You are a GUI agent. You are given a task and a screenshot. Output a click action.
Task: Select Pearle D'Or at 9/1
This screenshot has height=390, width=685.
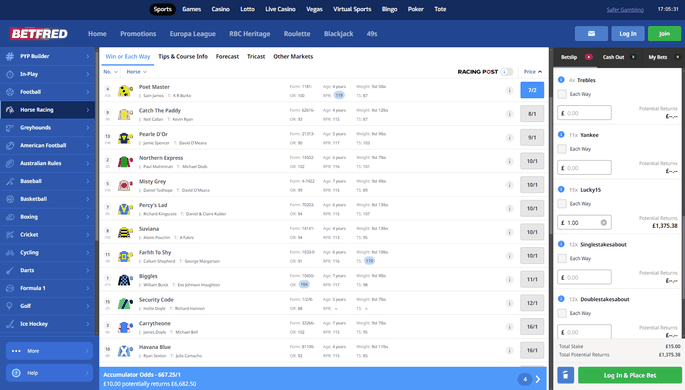tap(532, 137)
